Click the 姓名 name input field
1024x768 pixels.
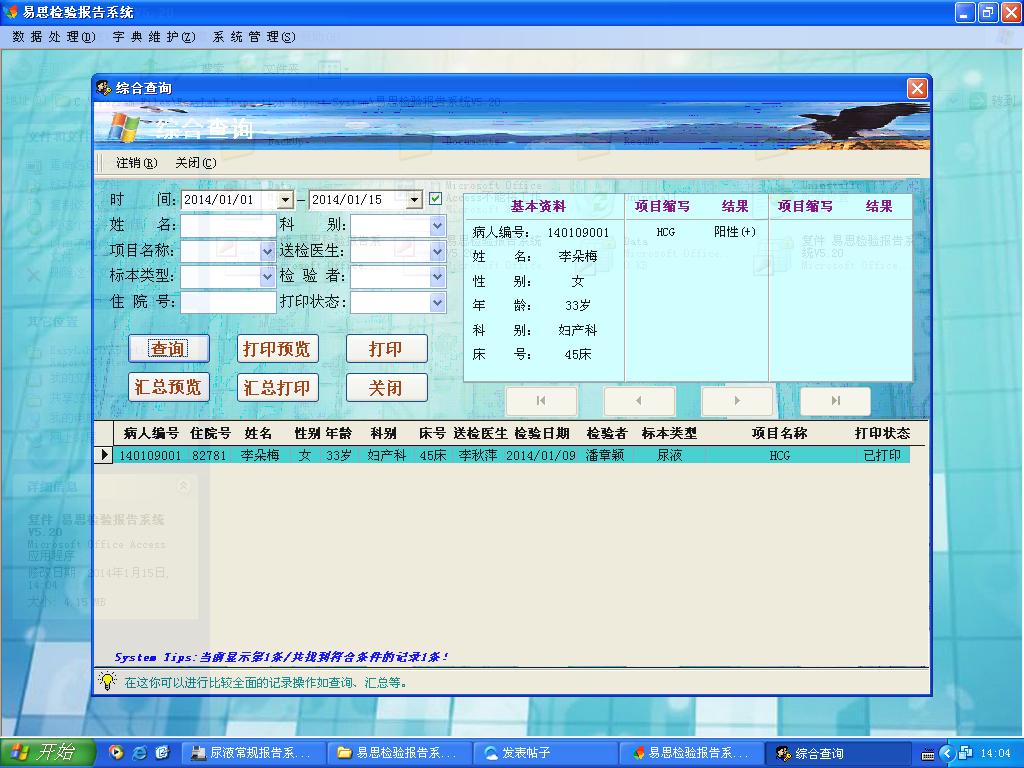(x=228, y=226)
